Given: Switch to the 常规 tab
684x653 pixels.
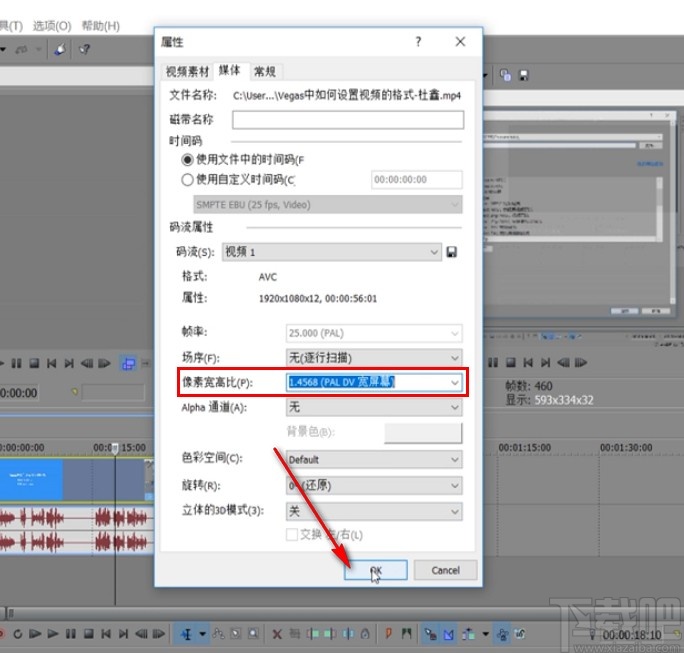Looking at the screenshot, I should pos(265,71).
